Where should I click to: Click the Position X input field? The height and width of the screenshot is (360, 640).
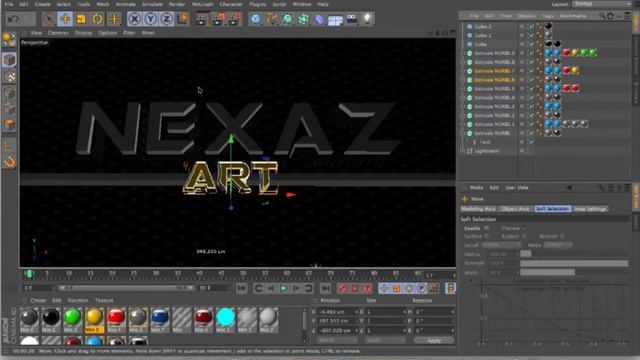338,312
